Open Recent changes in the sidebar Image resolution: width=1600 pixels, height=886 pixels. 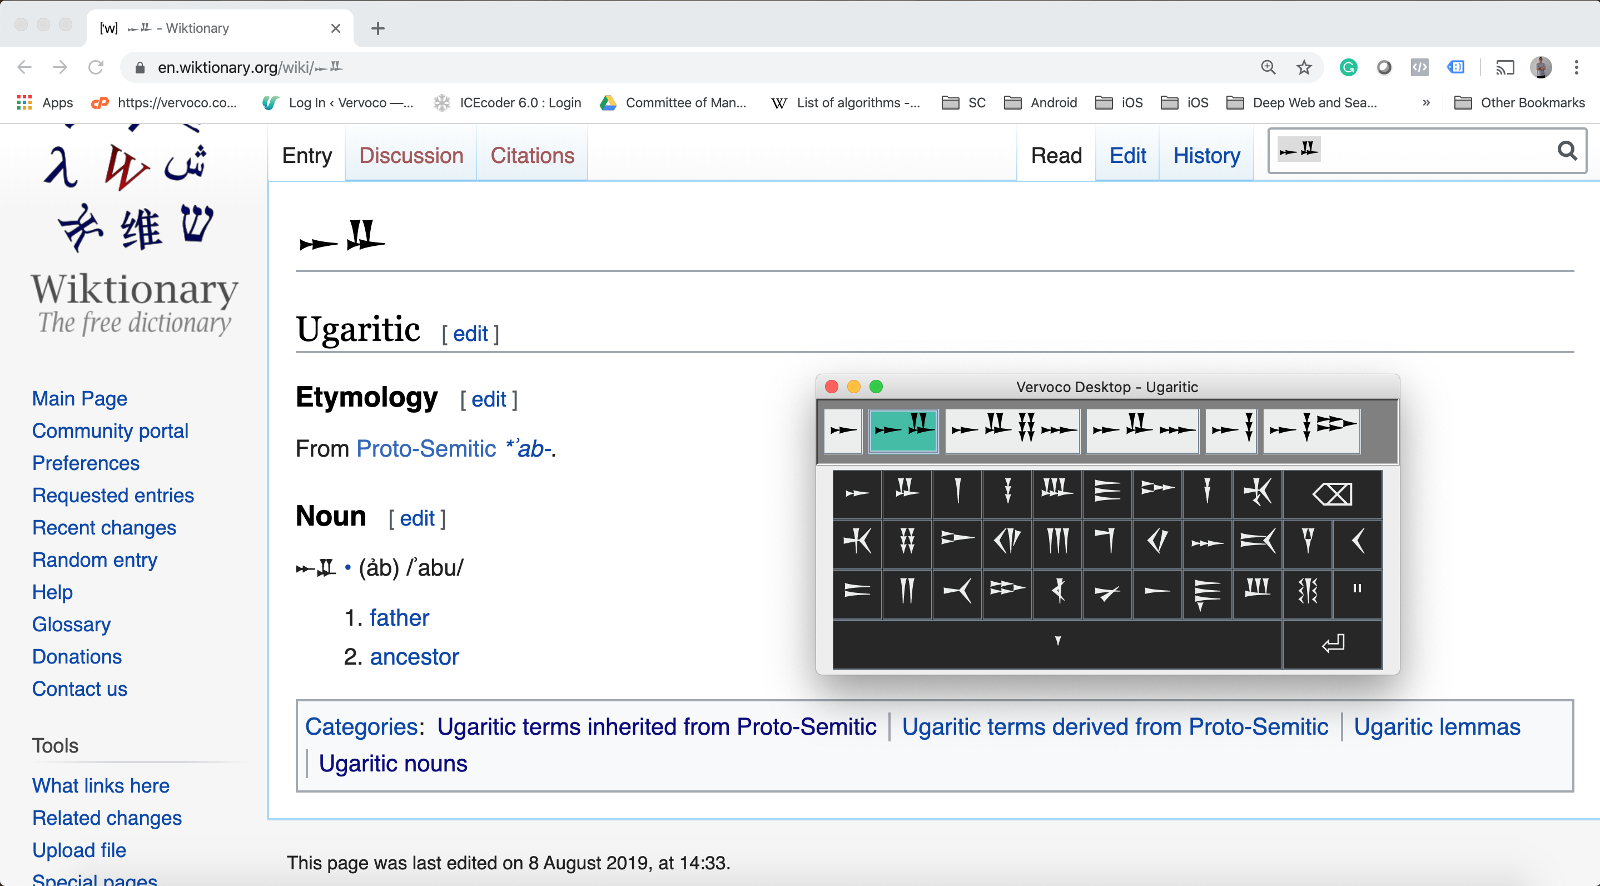click(x=104, y=528)
